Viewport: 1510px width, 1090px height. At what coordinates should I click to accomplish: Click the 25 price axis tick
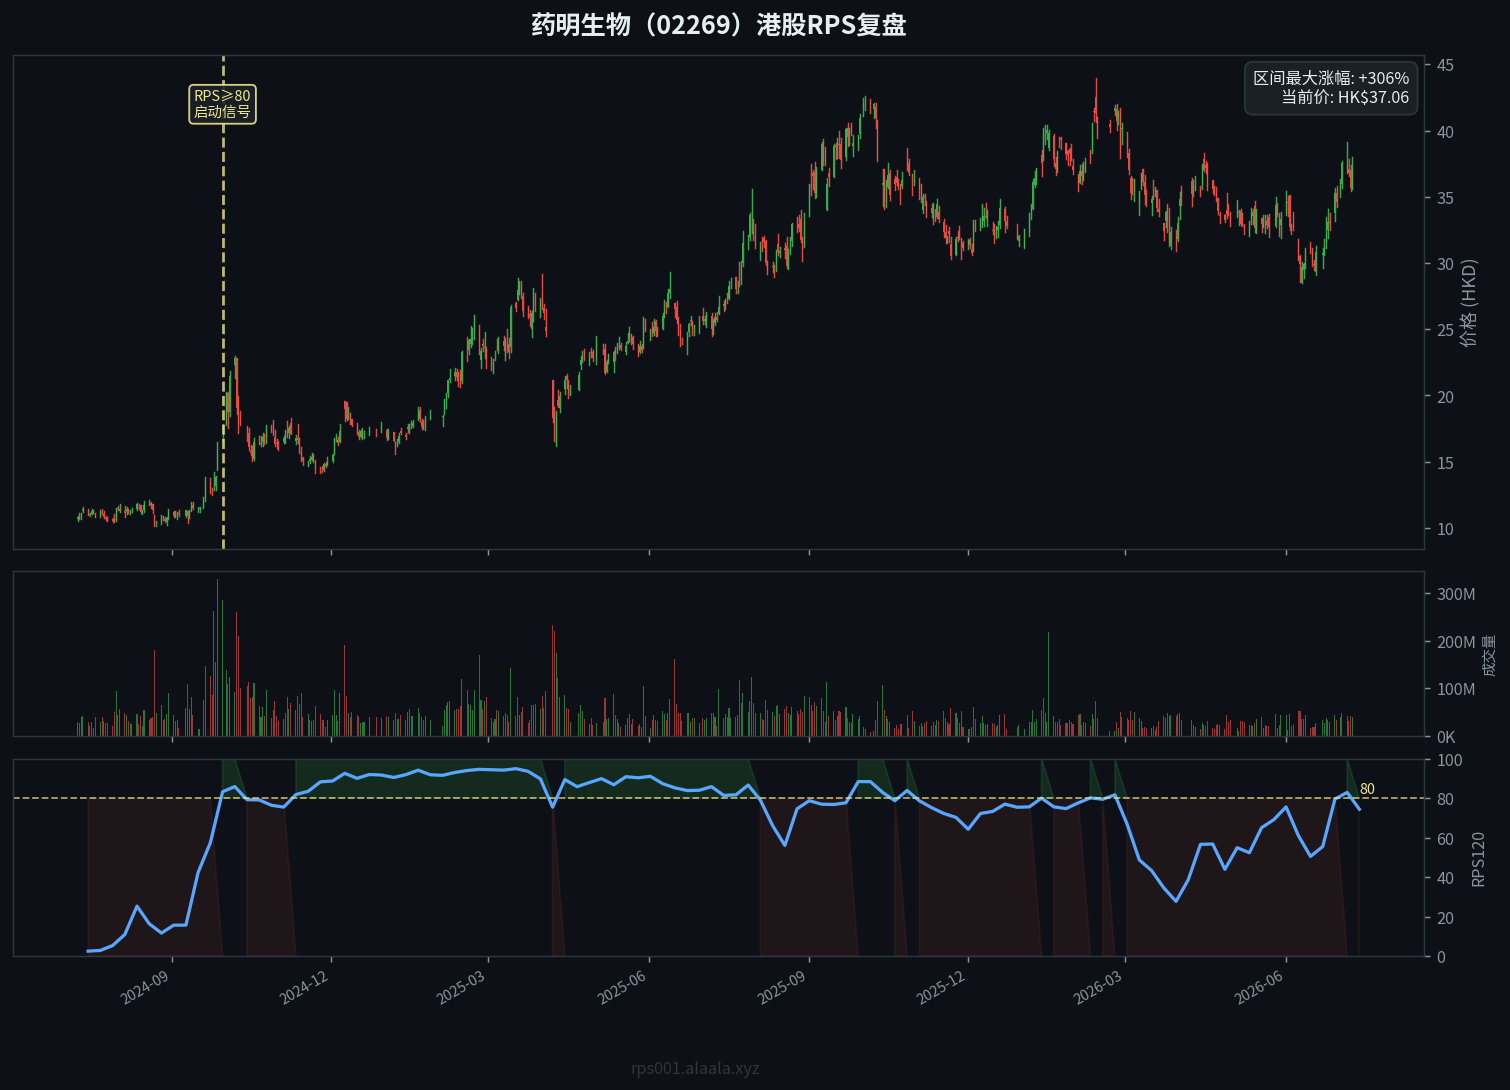point(1445,330)
